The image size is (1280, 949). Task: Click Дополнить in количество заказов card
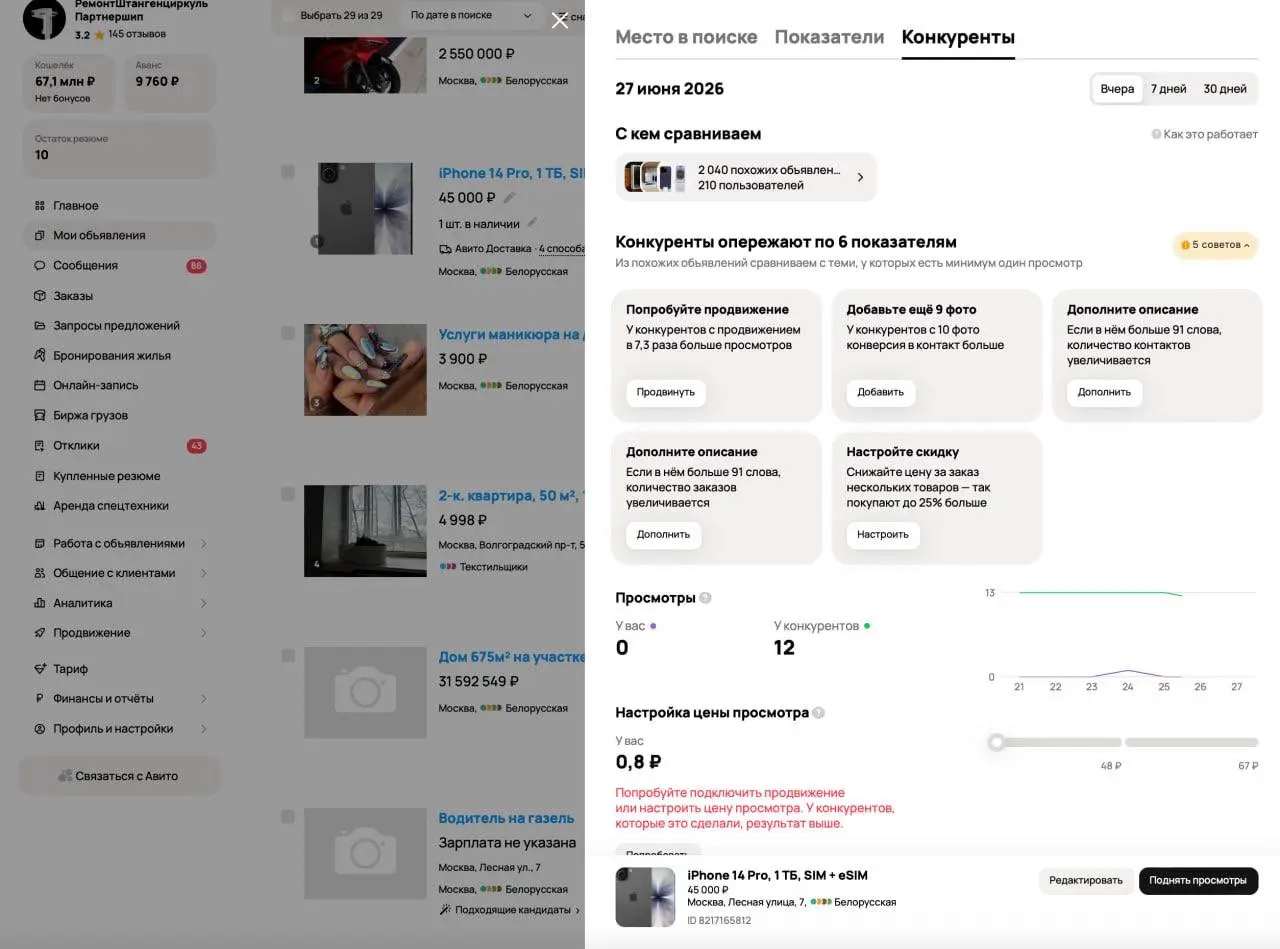click(x=664, y=535)
